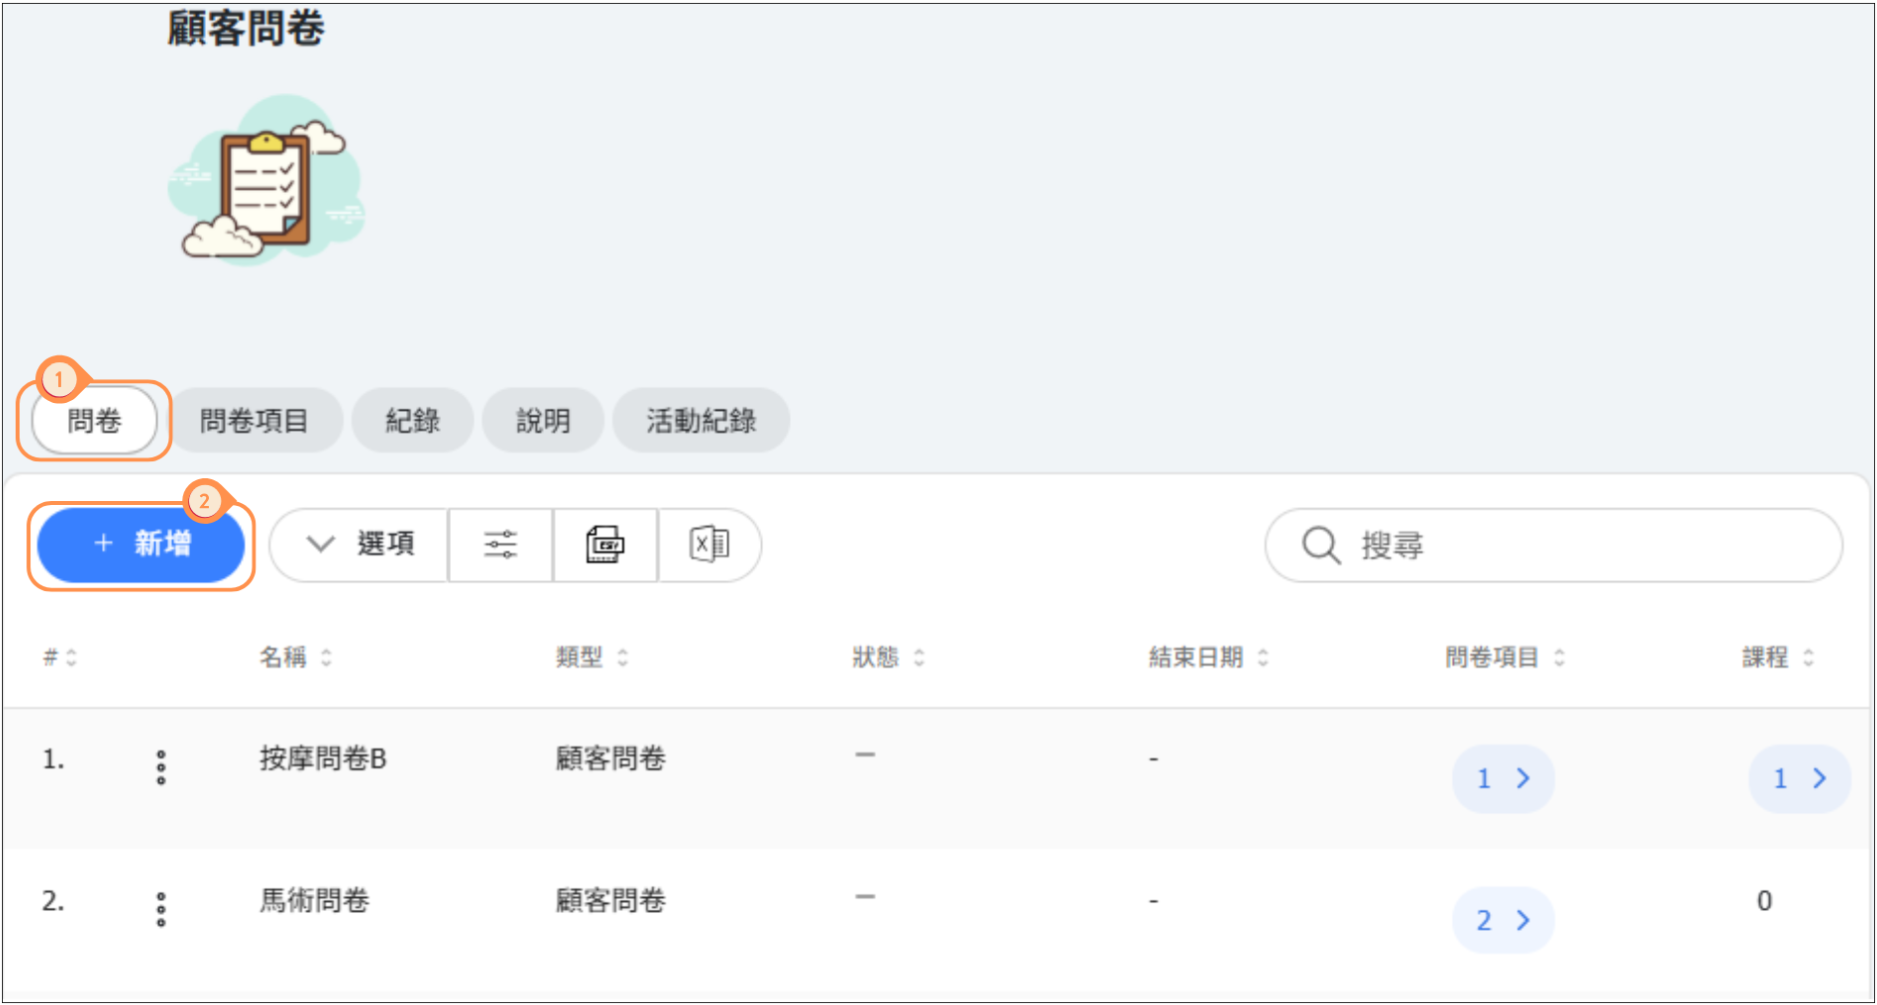Click the search magnifier icon
This screenshot has height=1005, width=1877.
pyautogui.click(x=1320, y=546)
